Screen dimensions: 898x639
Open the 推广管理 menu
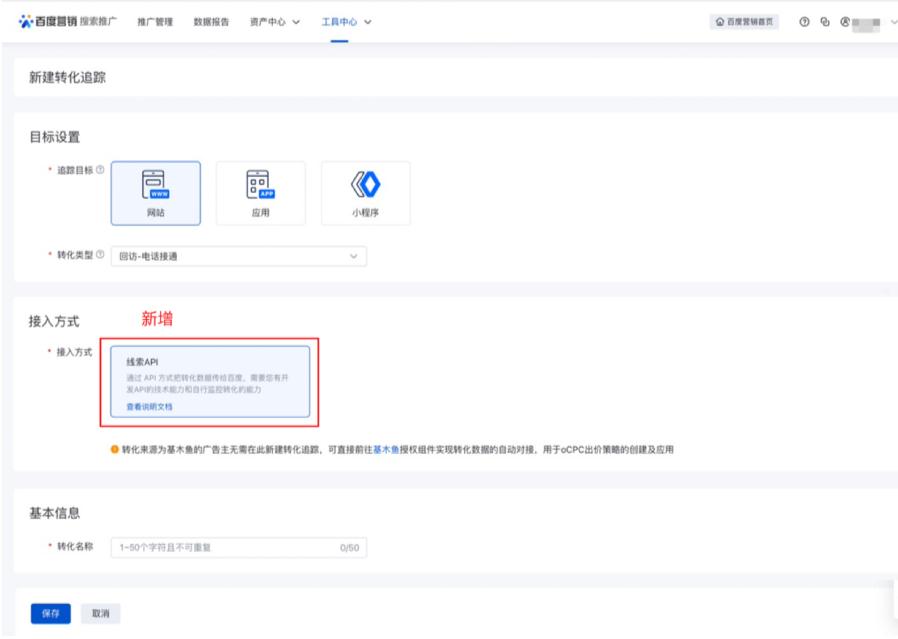tap(155, 22)
